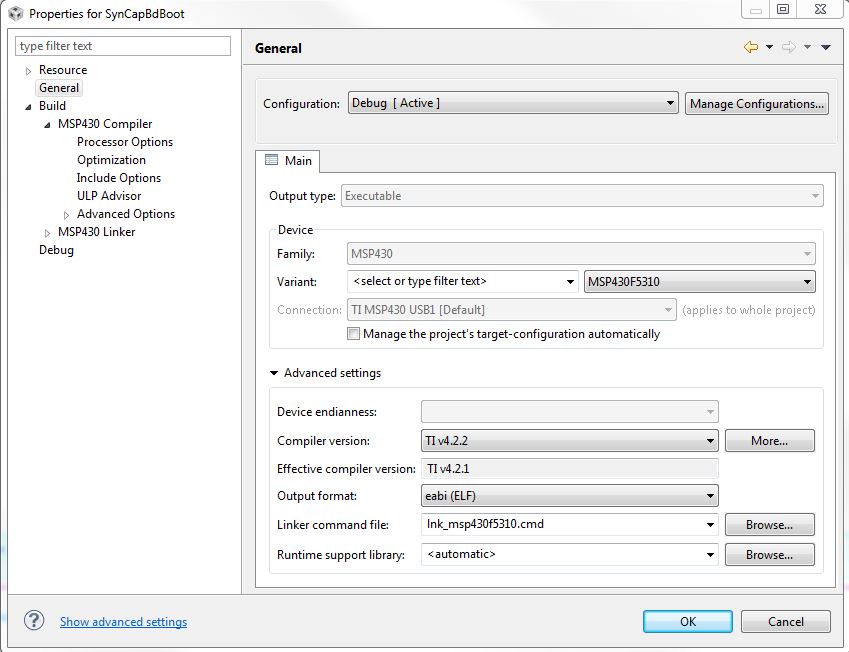Image resolution: width=849 pixels, height=652 pixels.
Task: Open the Compiler version dropdown
Action: tap(569, 440)
